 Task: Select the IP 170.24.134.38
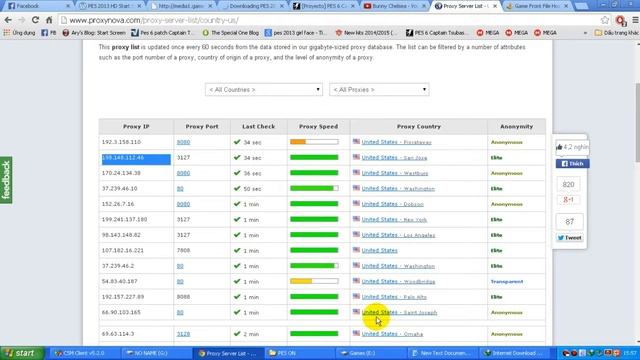pyautogui.click(x=121, y=173)
